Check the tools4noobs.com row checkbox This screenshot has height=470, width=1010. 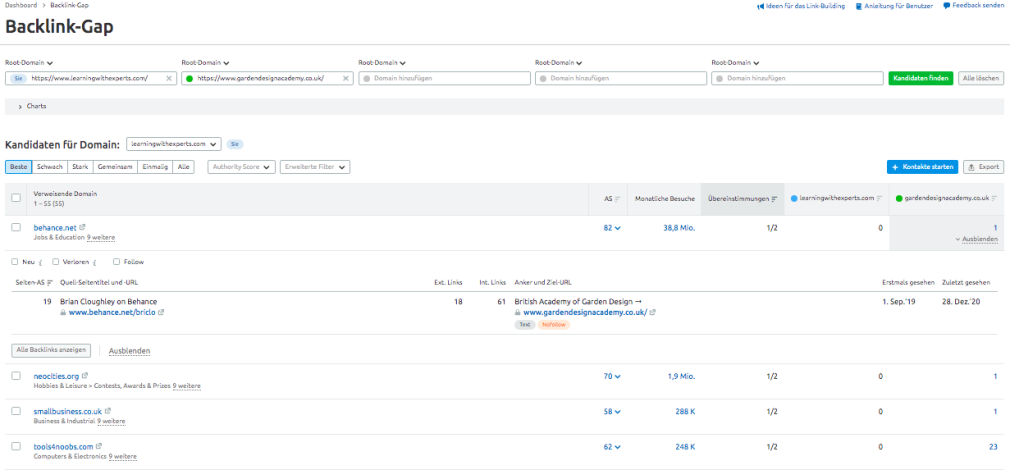click(16, 446)
